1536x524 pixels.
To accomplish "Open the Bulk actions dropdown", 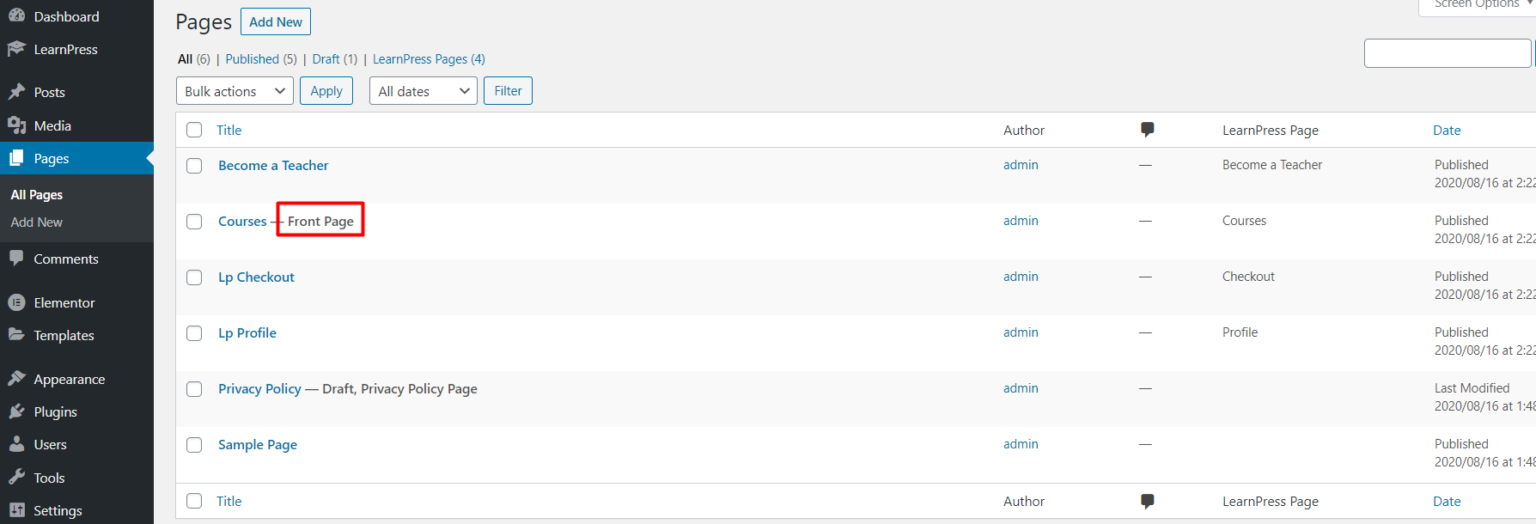I will pyautogui.click(x=235, y=91).
